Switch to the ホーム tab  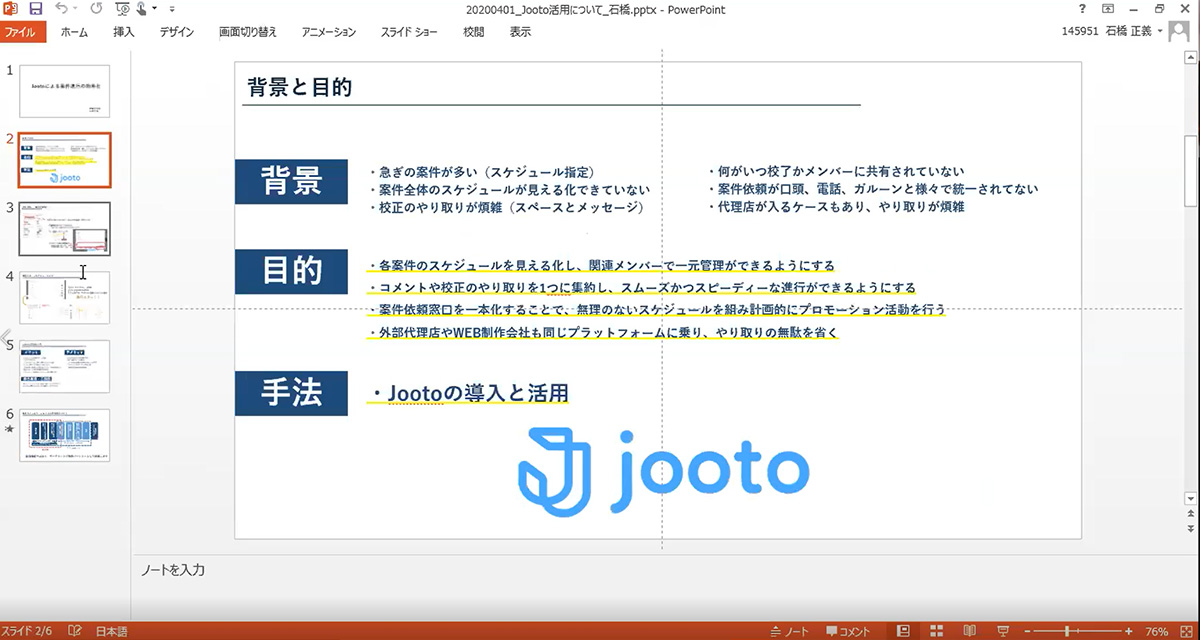pos(74,32)
